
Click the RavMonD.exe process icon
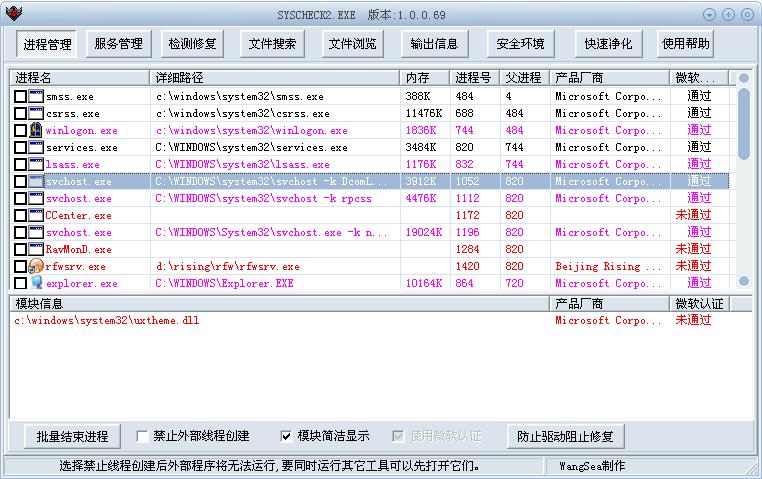[36, 249]
